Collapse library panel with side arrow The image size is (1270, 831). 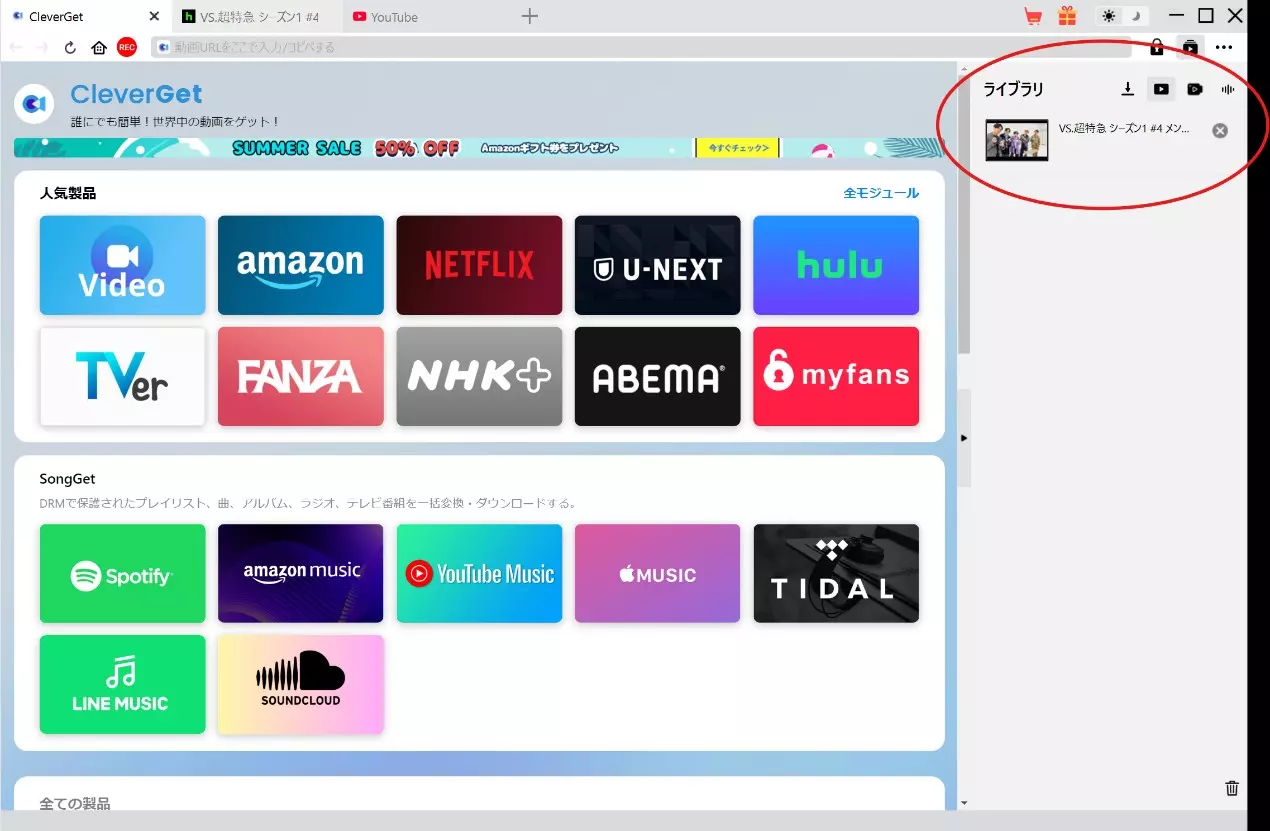[964, 438]
